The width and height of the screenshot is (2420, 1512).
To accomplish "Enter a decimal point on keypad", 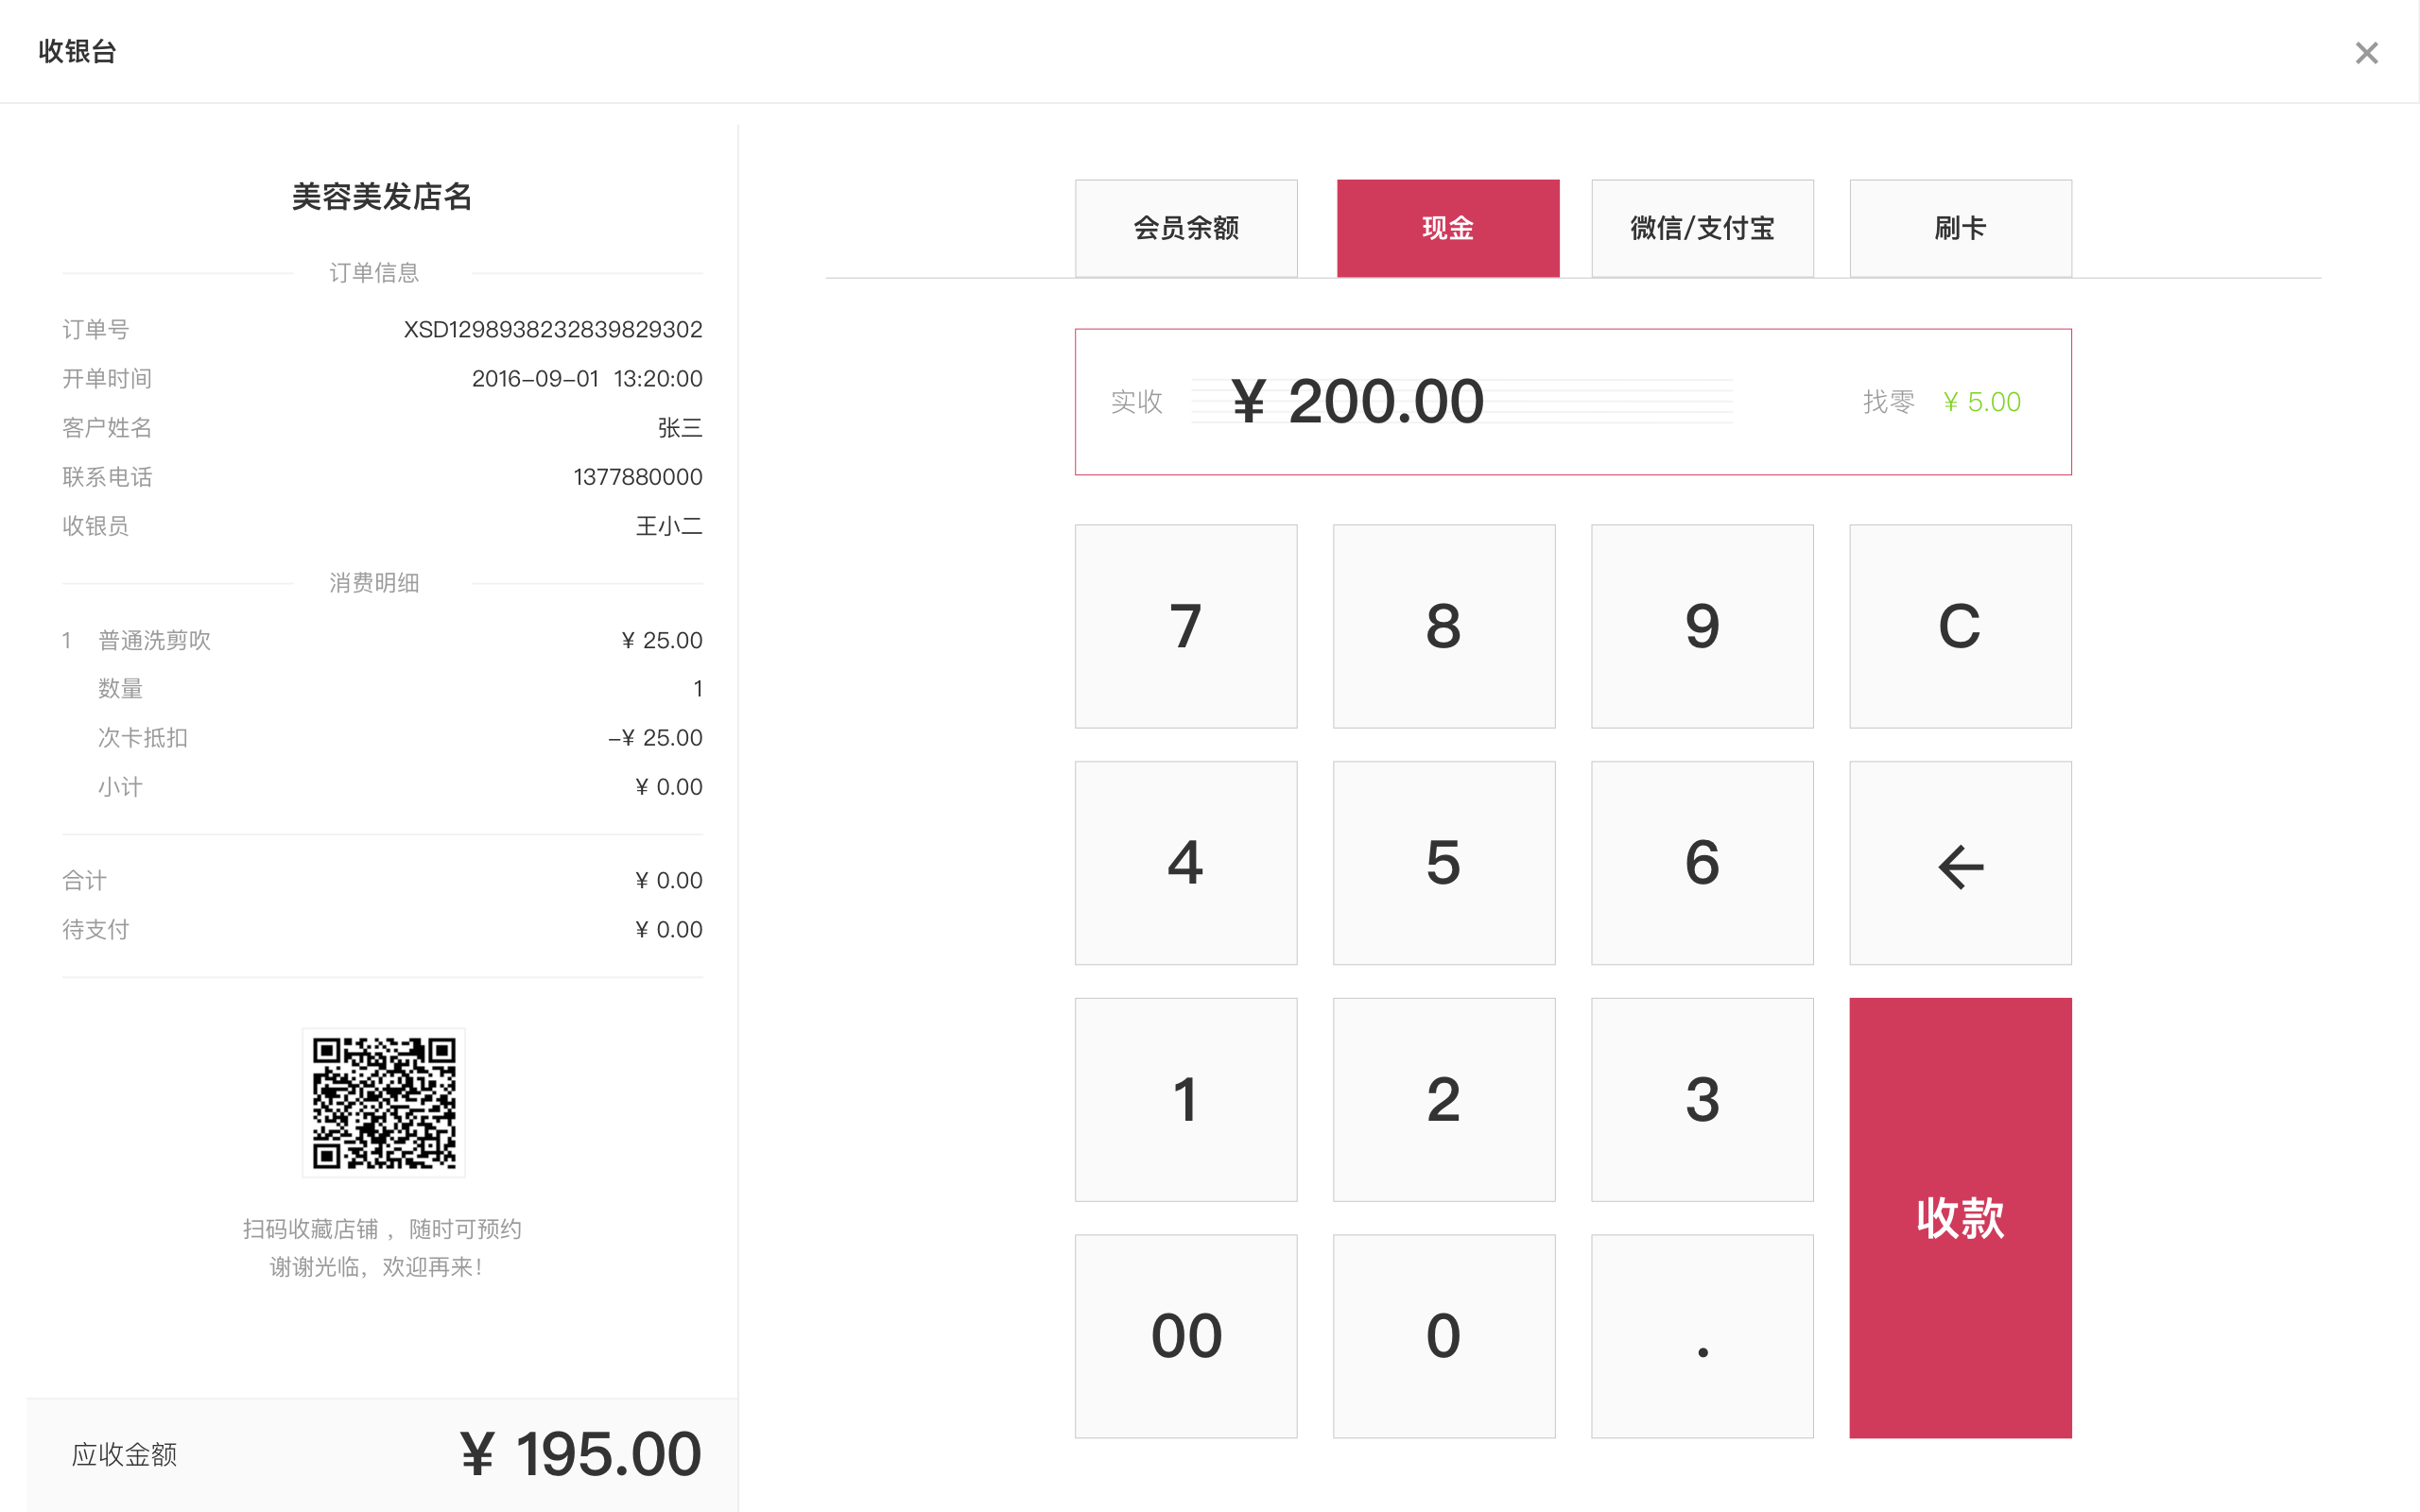I will (x=1701, y=1336).
